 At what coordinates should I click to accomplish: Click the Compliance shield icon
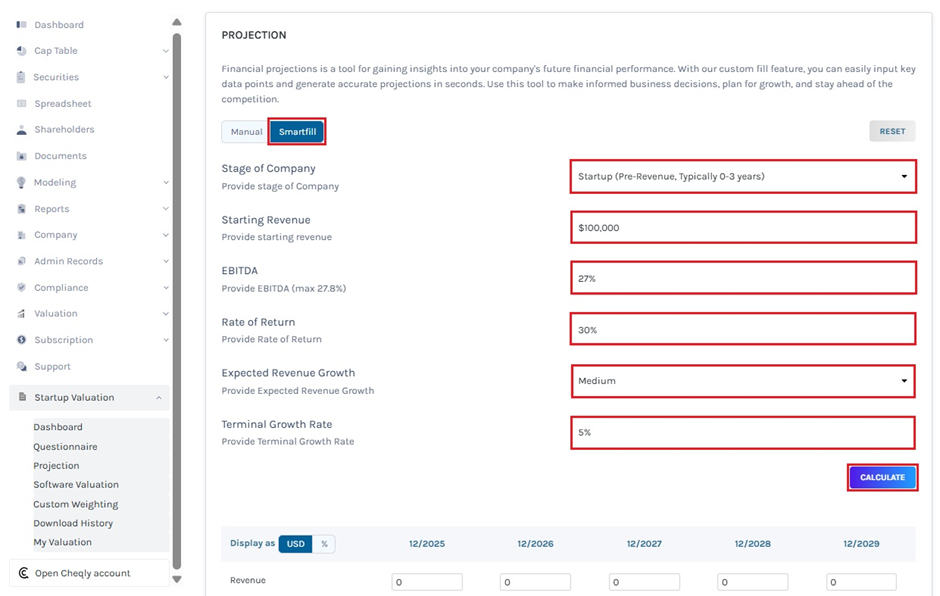point(22,288)
